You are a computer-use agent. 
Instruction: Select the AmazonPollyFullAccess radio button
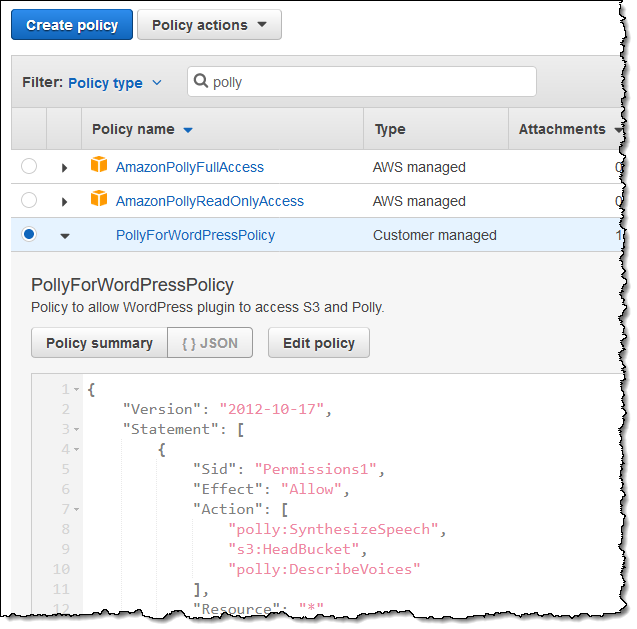(x=29, y=167)
